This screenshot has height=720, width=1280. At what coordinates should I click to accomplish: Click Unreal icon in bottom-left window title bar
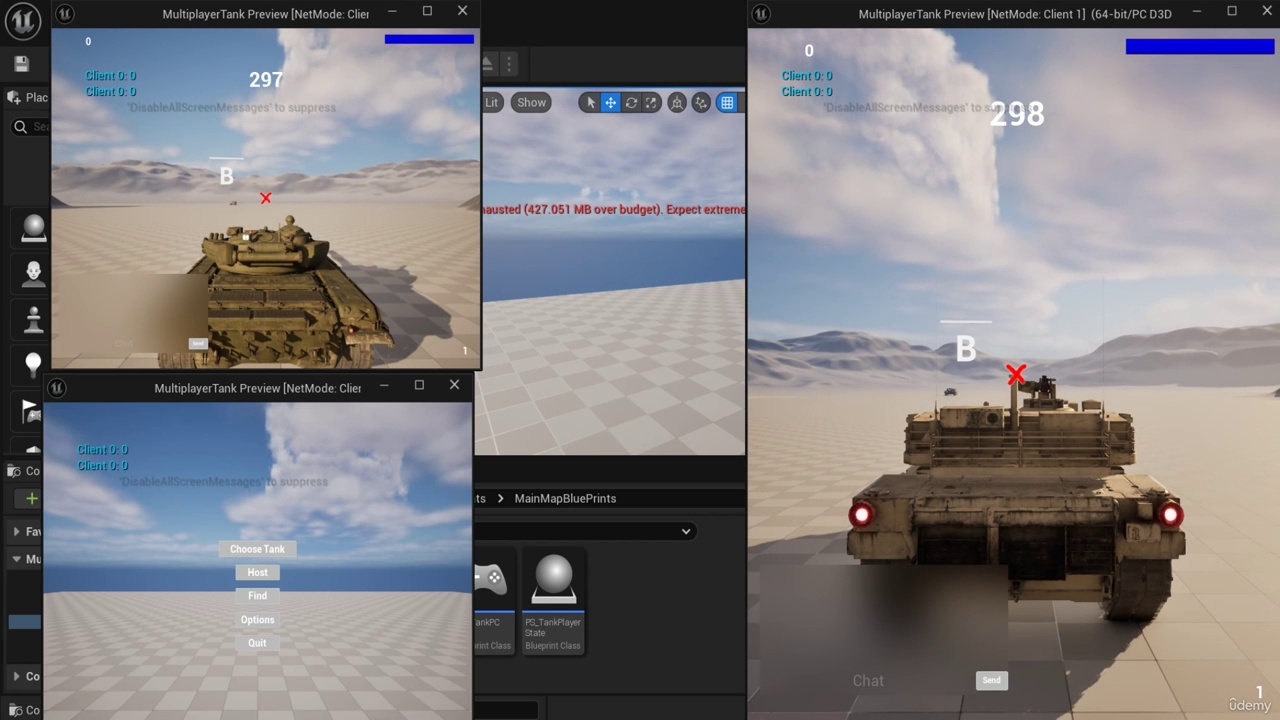tap(57, 387)
